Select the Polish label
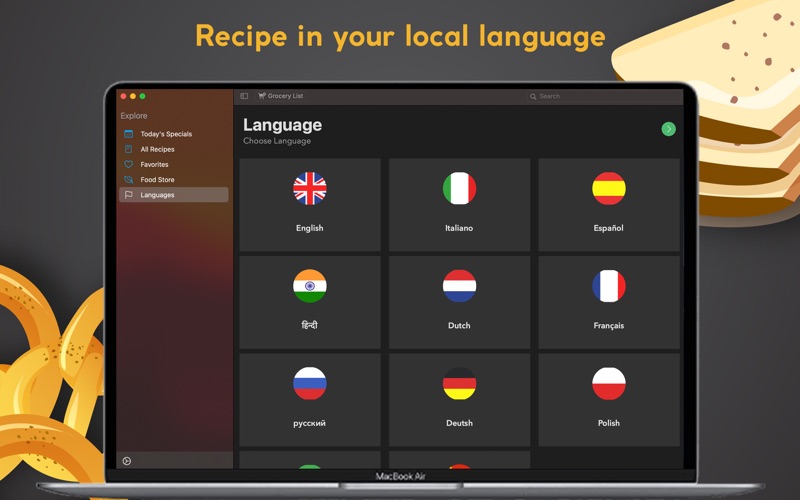 [609, 423]
